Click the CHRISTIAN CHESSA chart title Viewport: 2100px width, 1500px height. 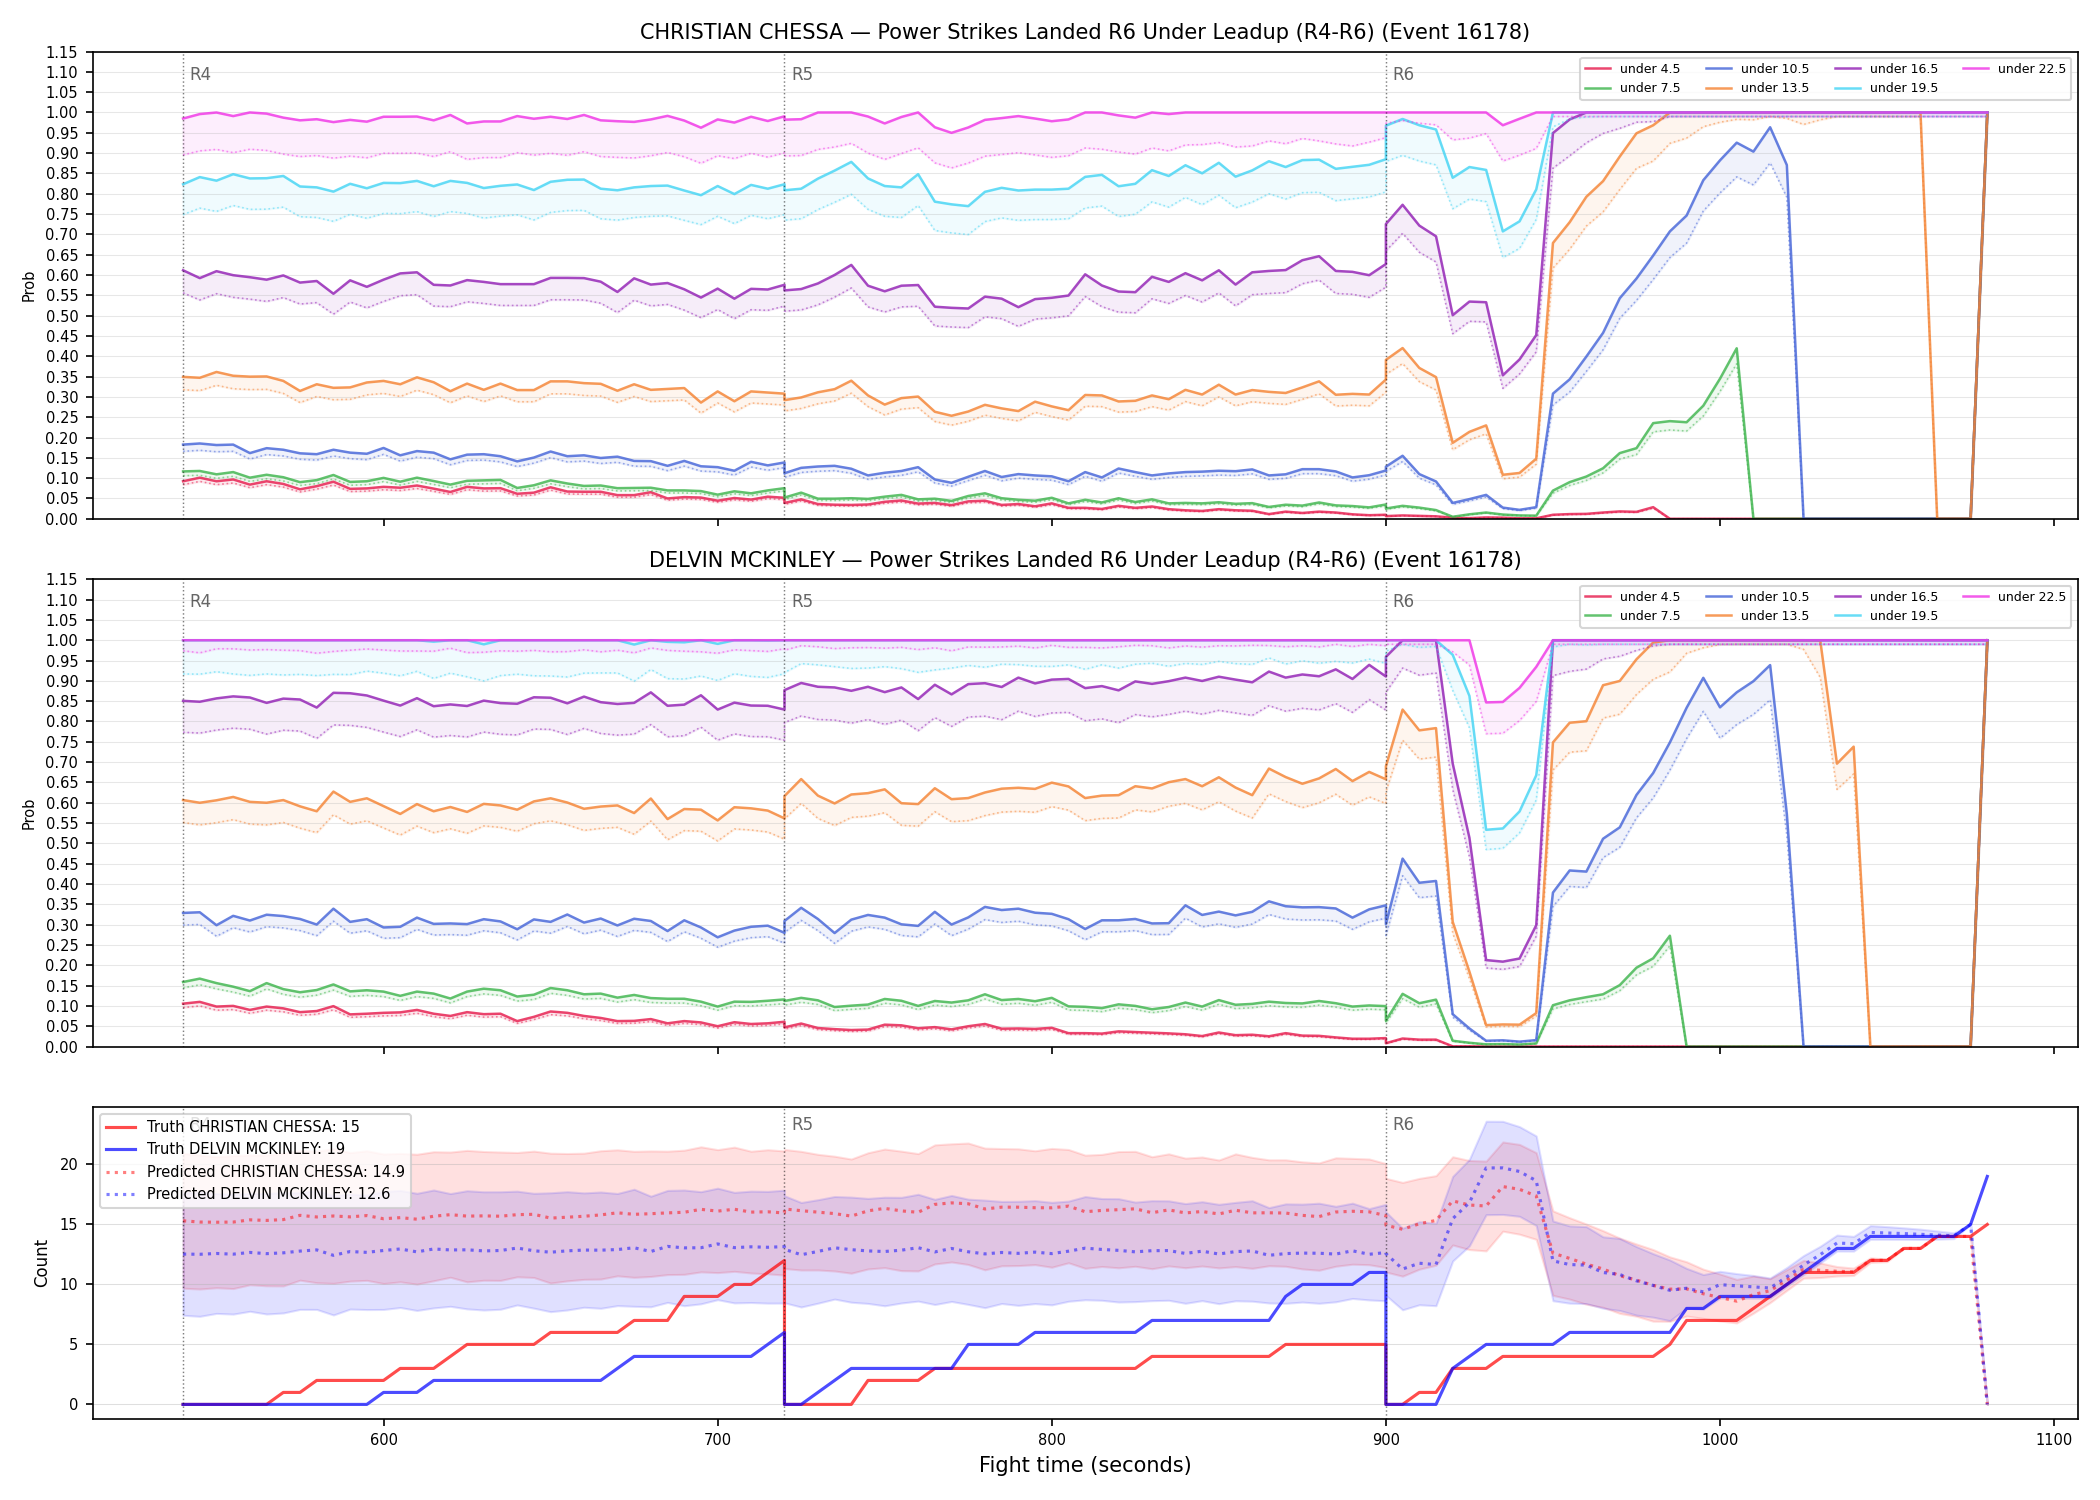(x=1084, y=32)
